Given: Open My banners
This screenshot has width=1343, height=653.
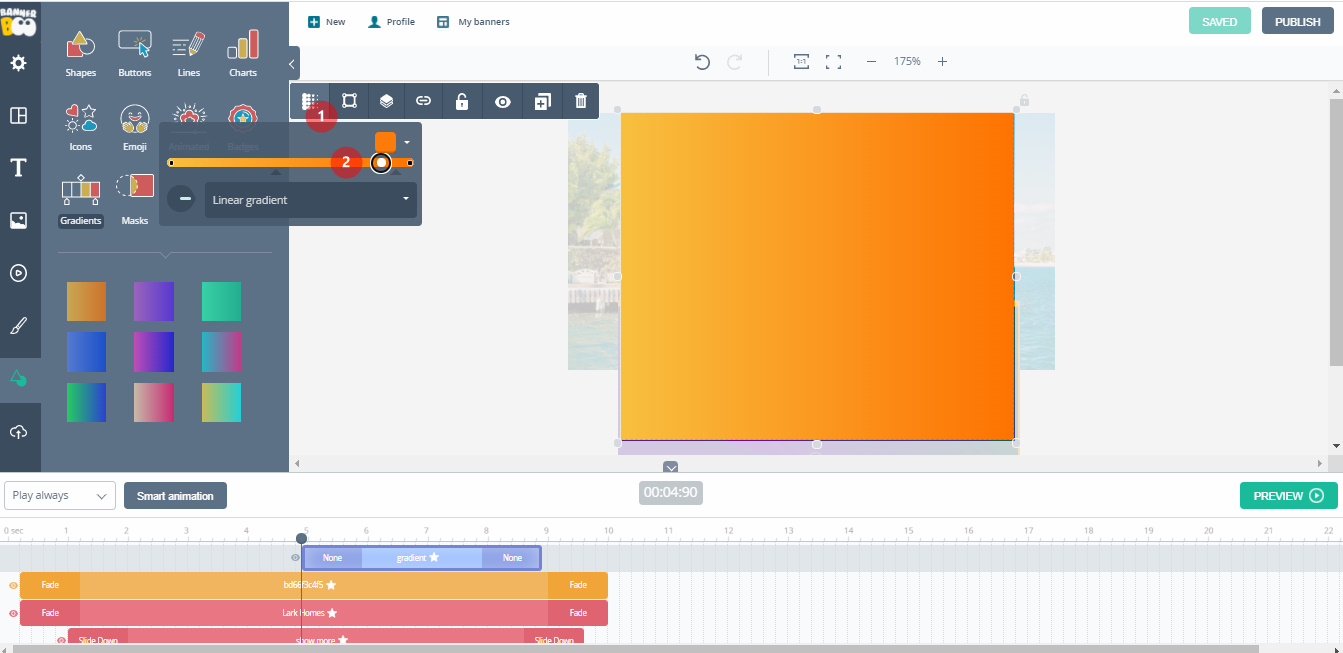Looking at the screenshot, I should click(473, 22).
